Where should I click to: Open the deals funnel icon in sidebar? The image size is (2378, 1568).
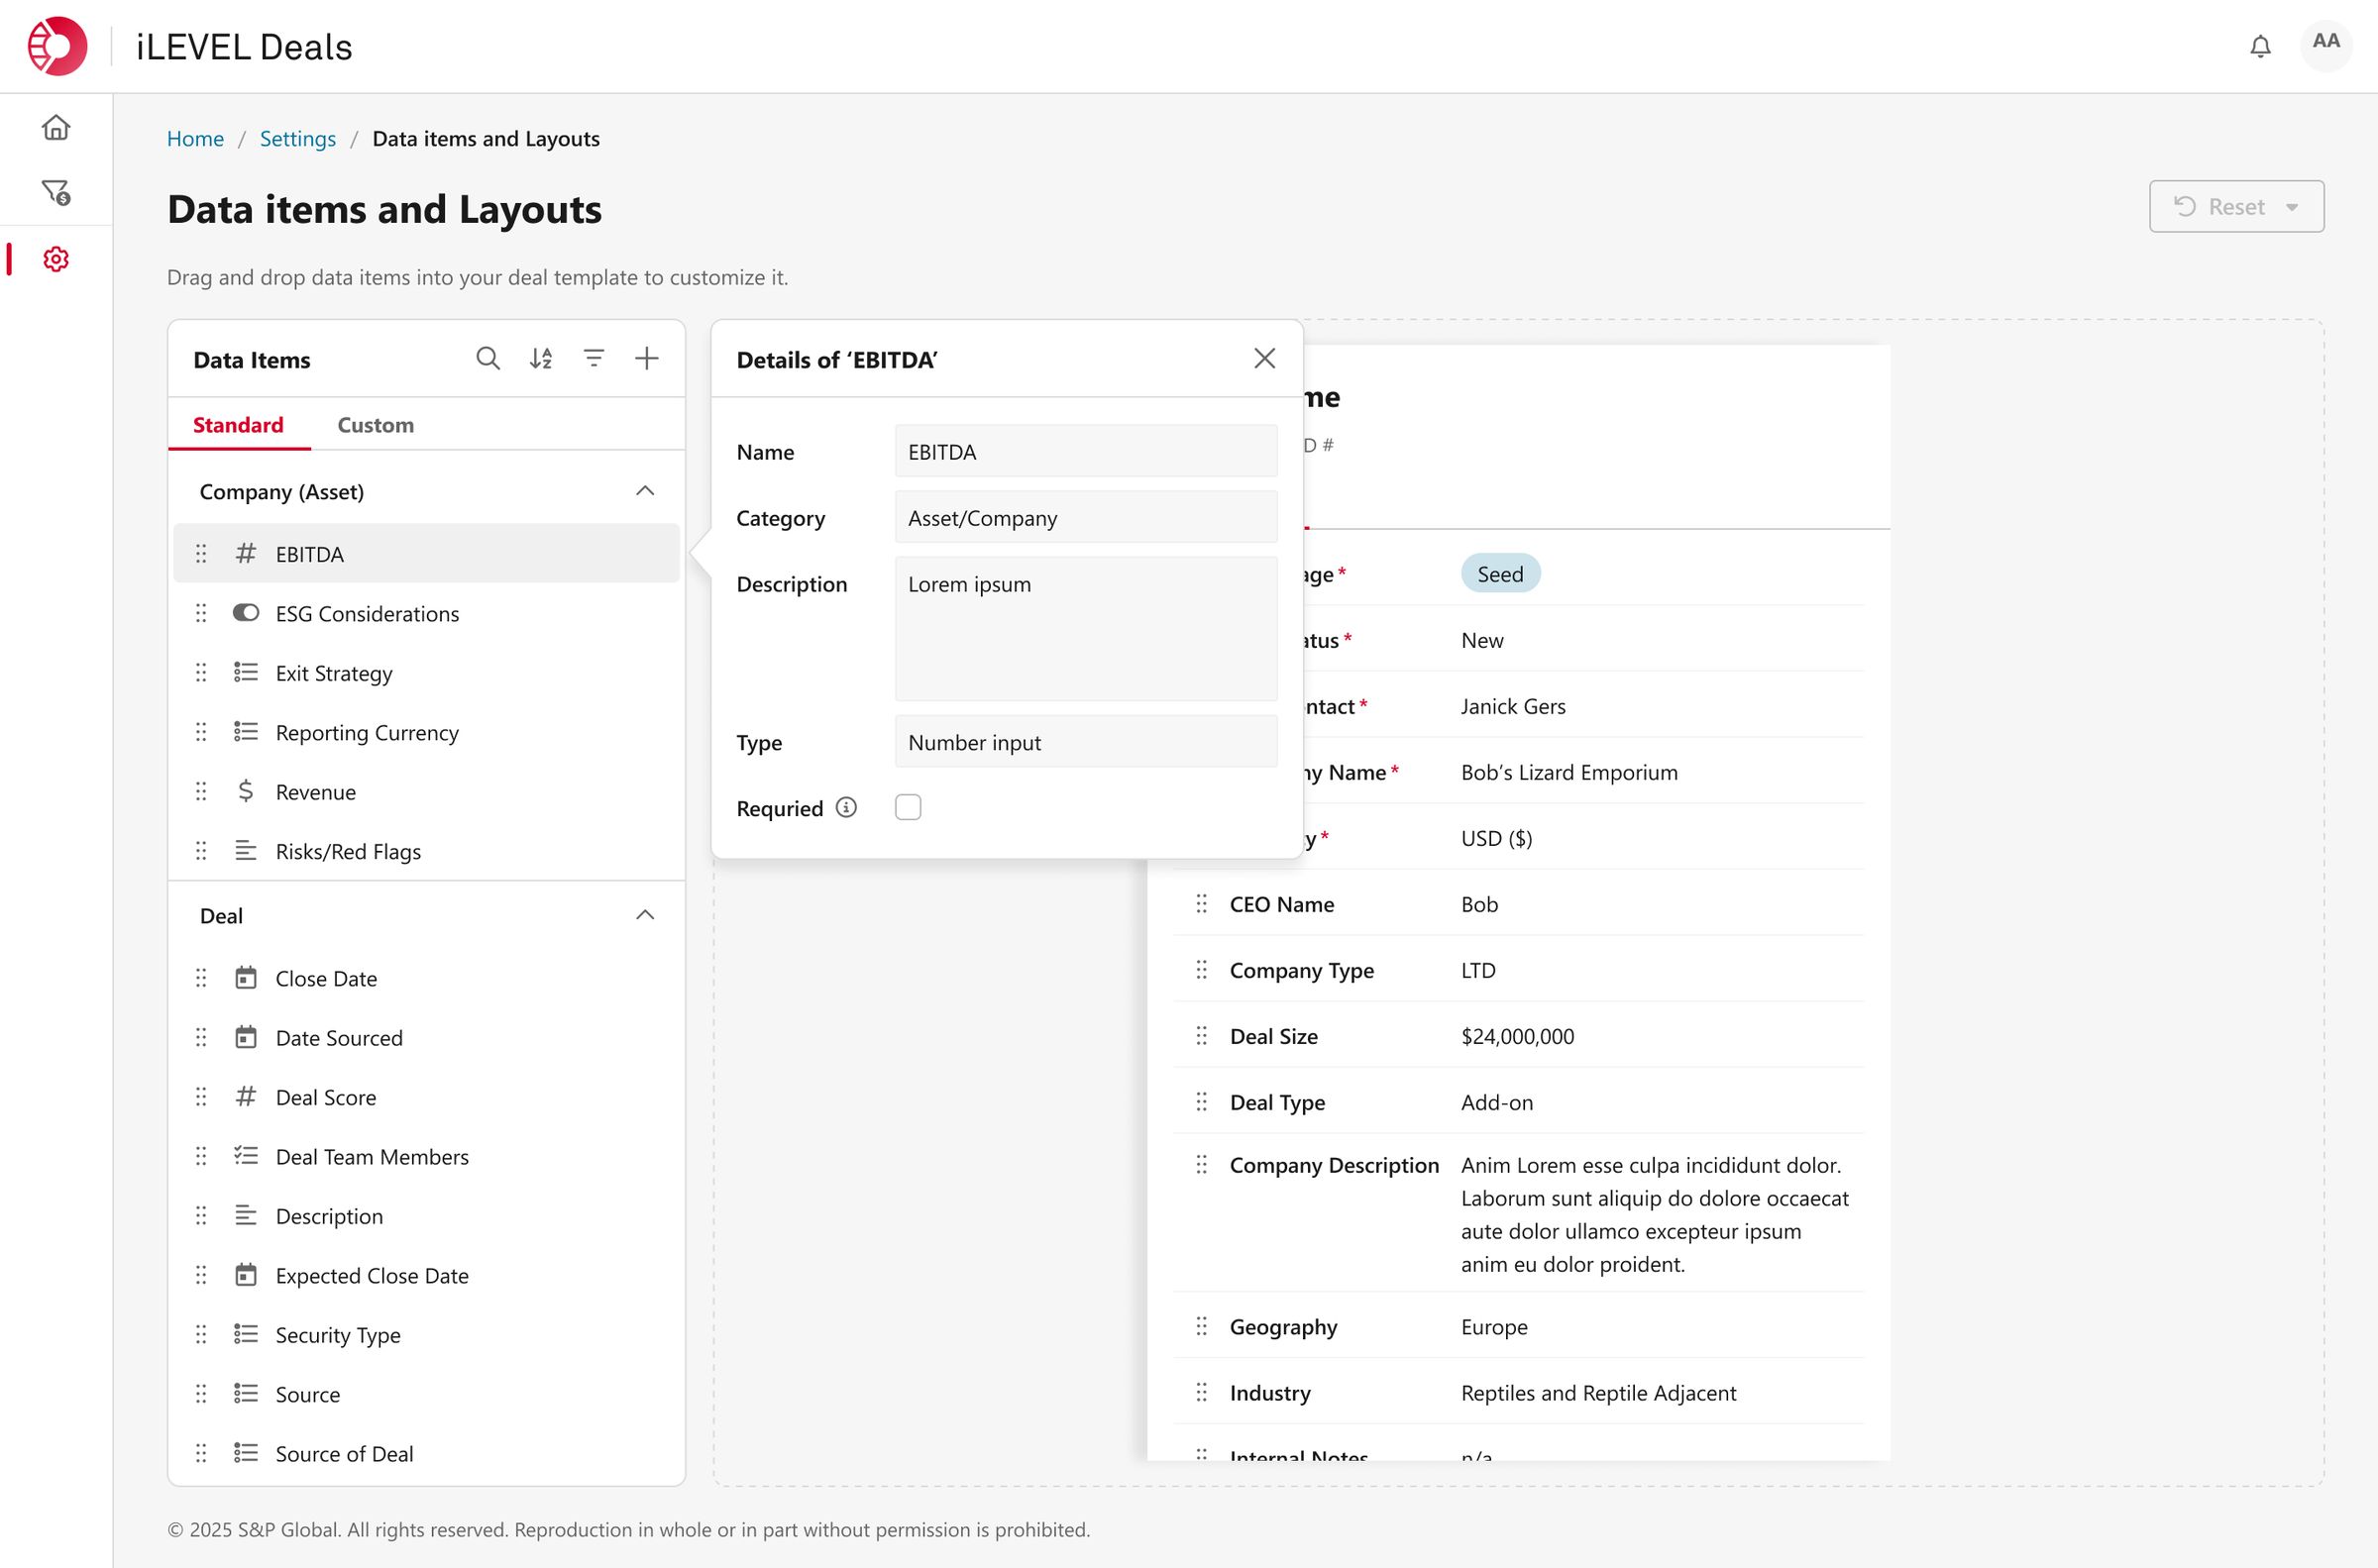(x=56, y=192)
